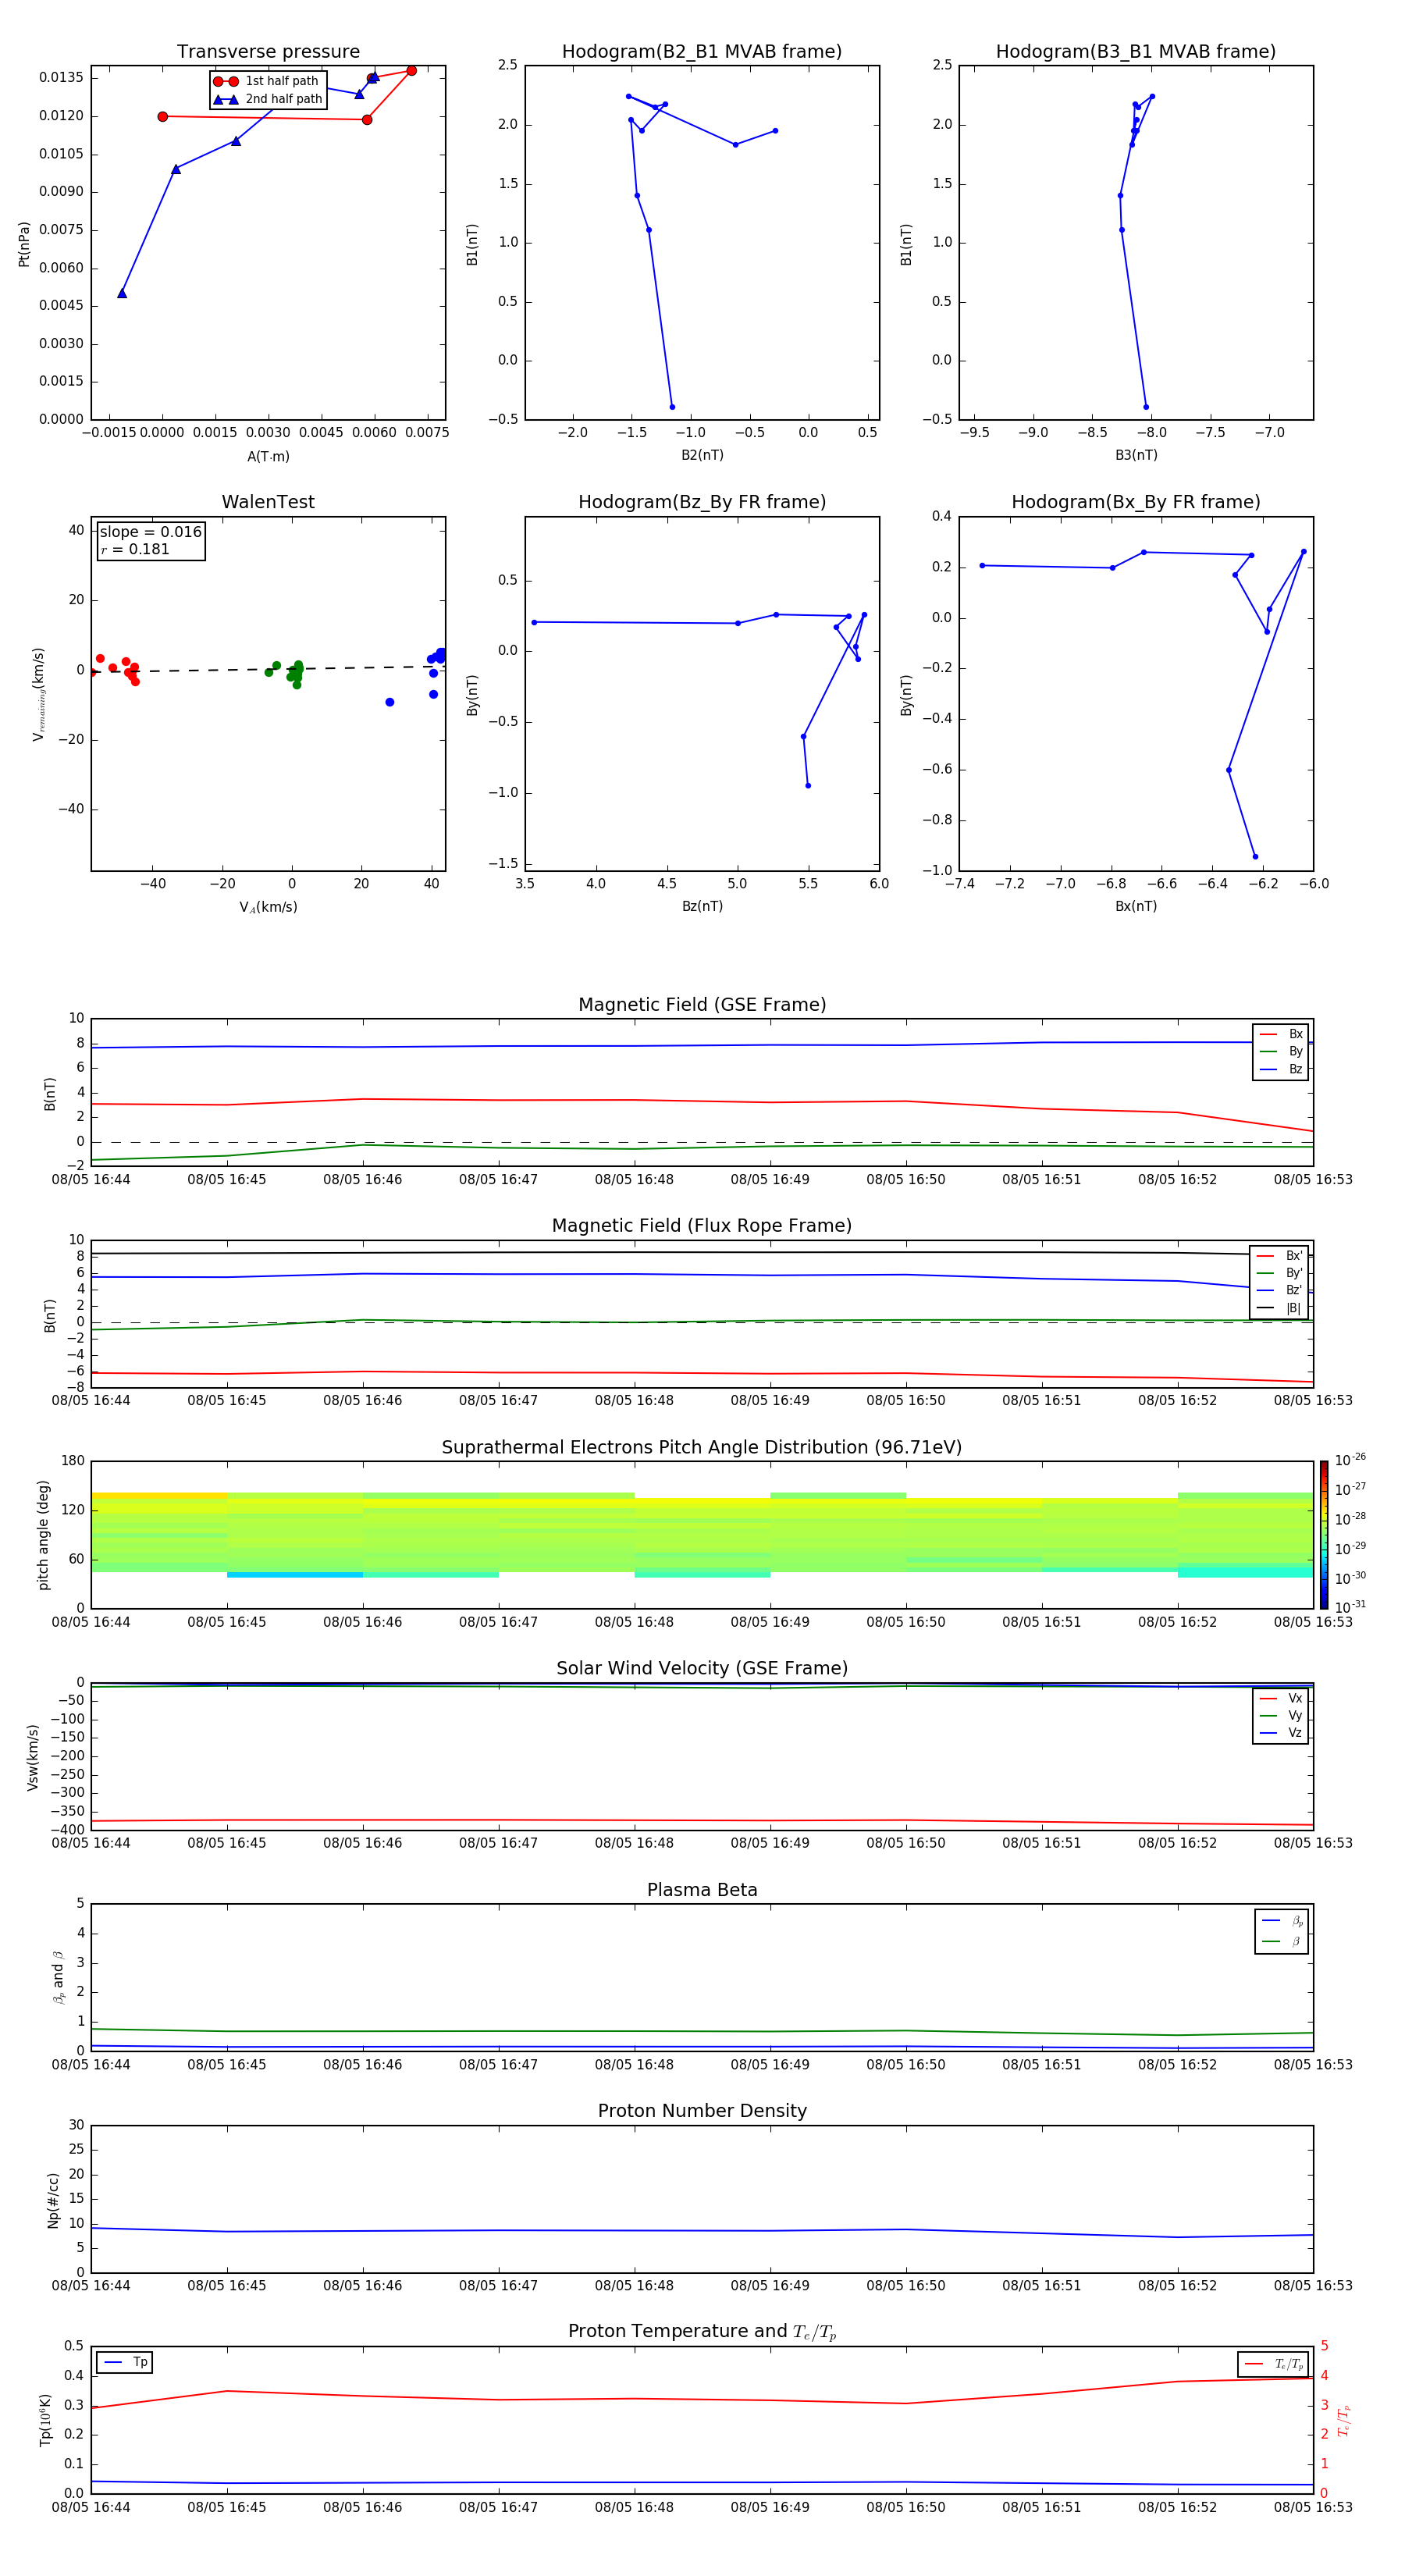This screenshot has width=1405, height=2576.
Task: Click the "Hodogram(Bx_By FR frame)" title
Action: click(x=1136, y=502)
